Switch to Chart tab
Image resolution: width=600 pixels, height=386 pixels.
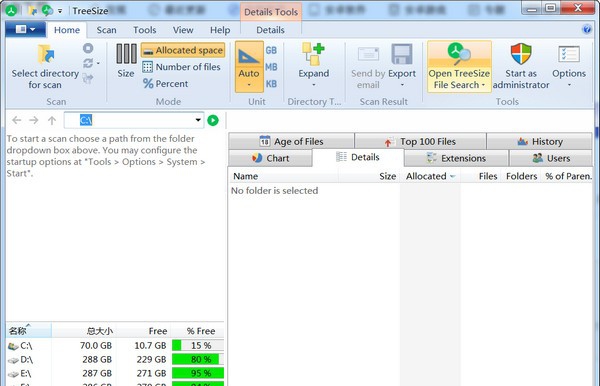point(270,158)
